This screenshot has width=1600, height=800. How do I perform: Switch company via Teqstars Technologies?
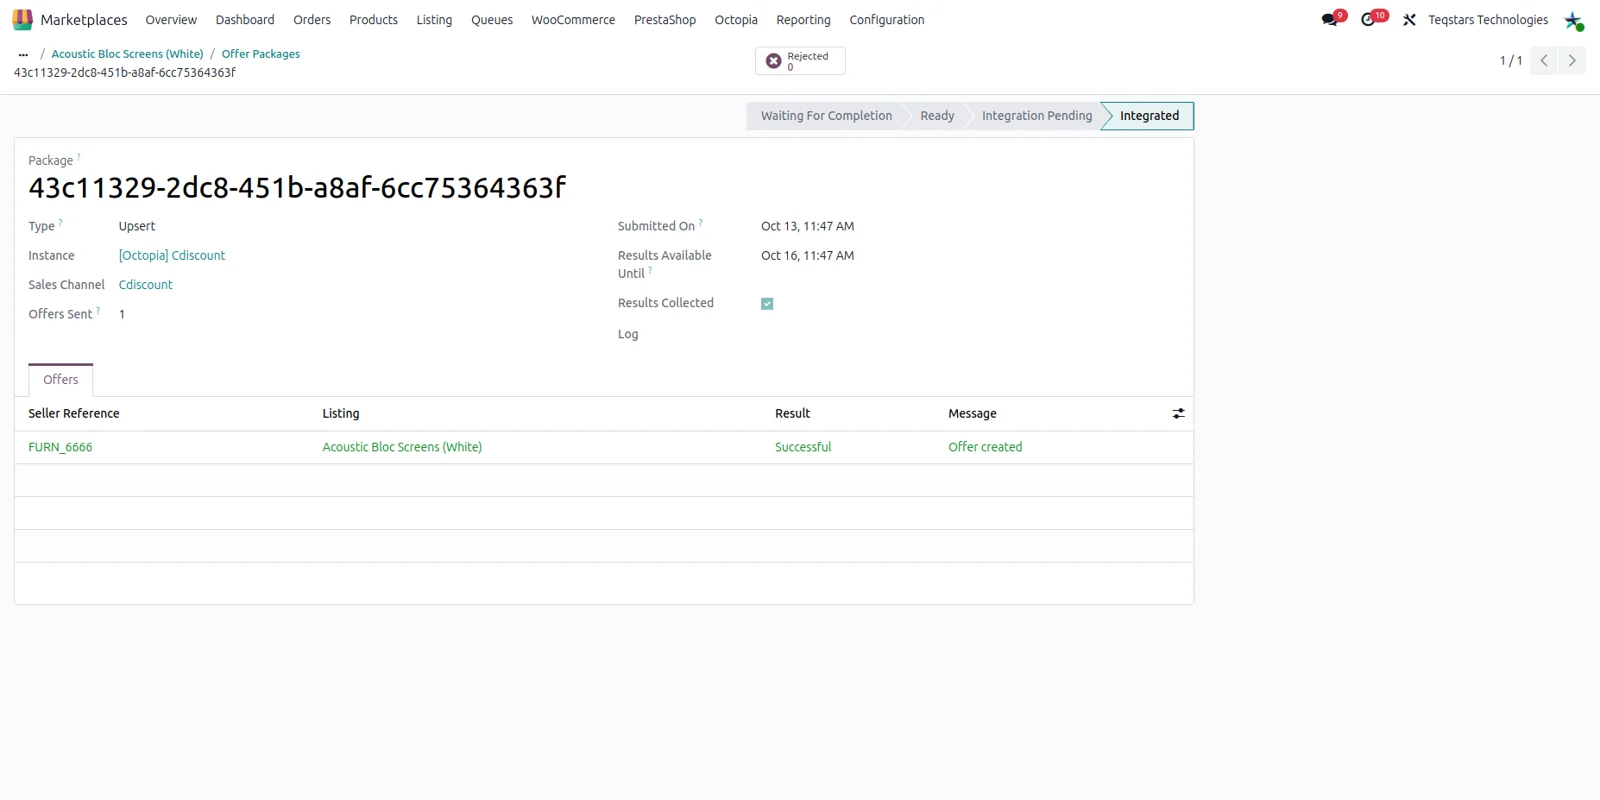point(1488,20)
